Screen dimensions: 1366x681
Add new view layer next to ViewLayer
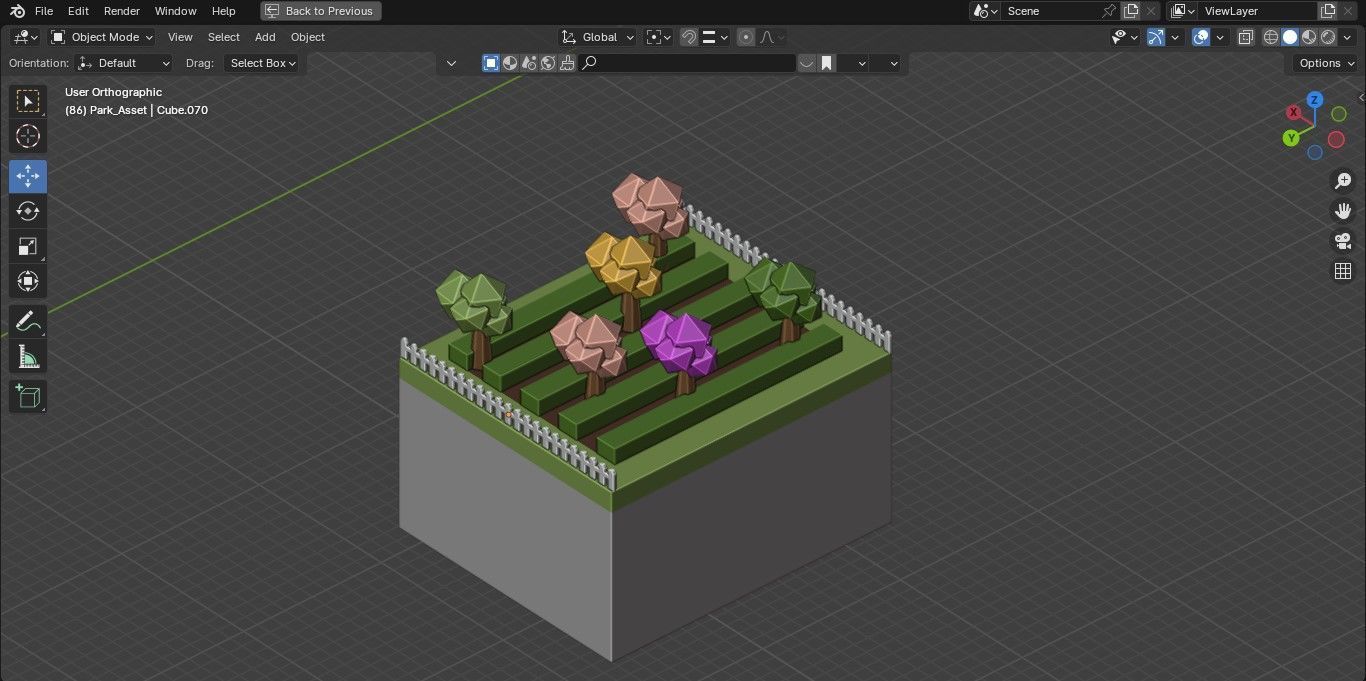point(1328,11)
